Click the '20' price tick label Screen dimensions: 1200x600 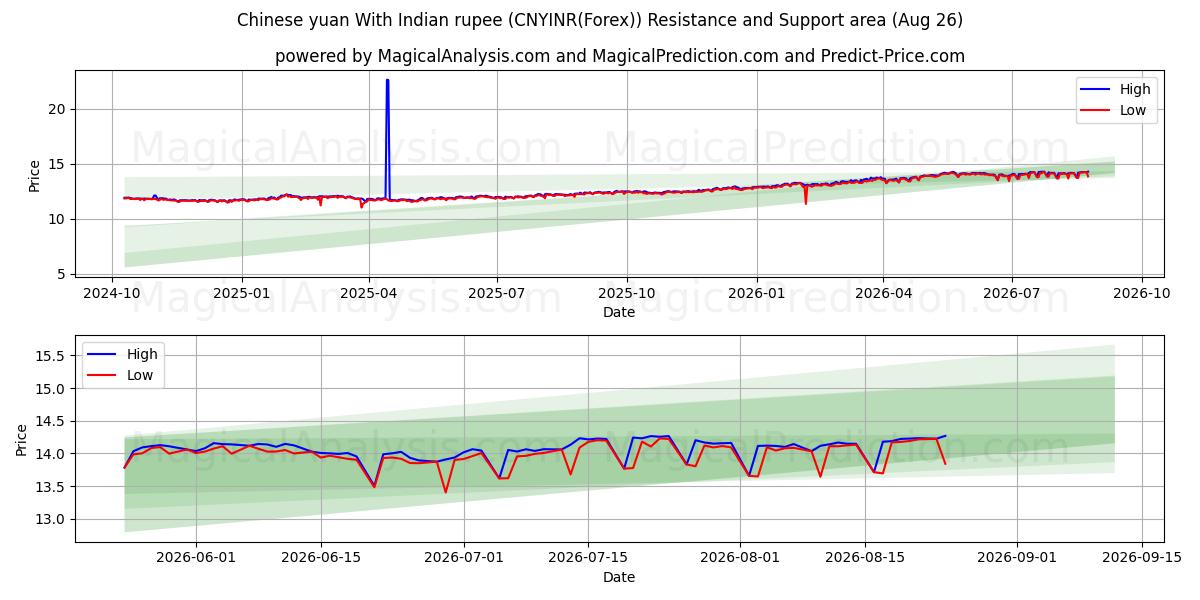[x=59, y=109]
